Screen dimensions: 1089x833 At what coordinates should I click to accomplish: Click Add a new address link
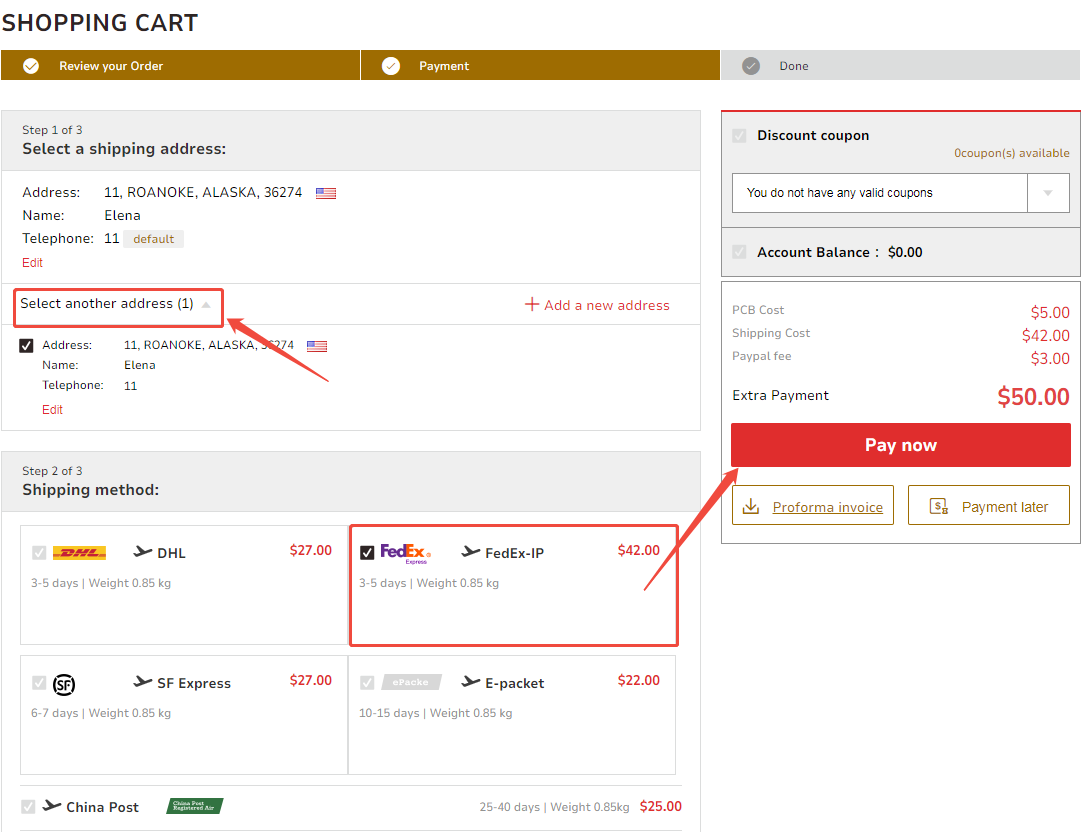click(597, 305)
